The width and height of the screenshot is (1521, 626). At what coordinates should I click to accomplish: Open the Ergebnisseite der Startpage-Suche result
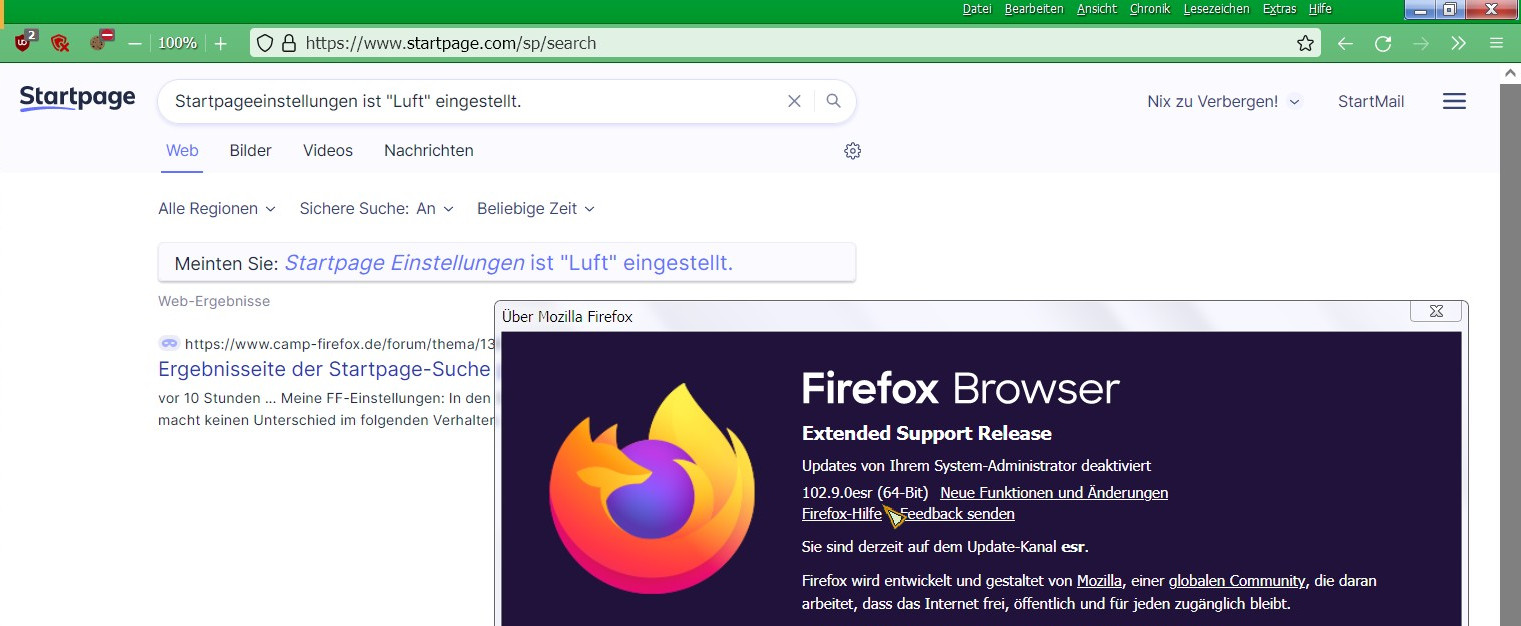tap(324, 369)
